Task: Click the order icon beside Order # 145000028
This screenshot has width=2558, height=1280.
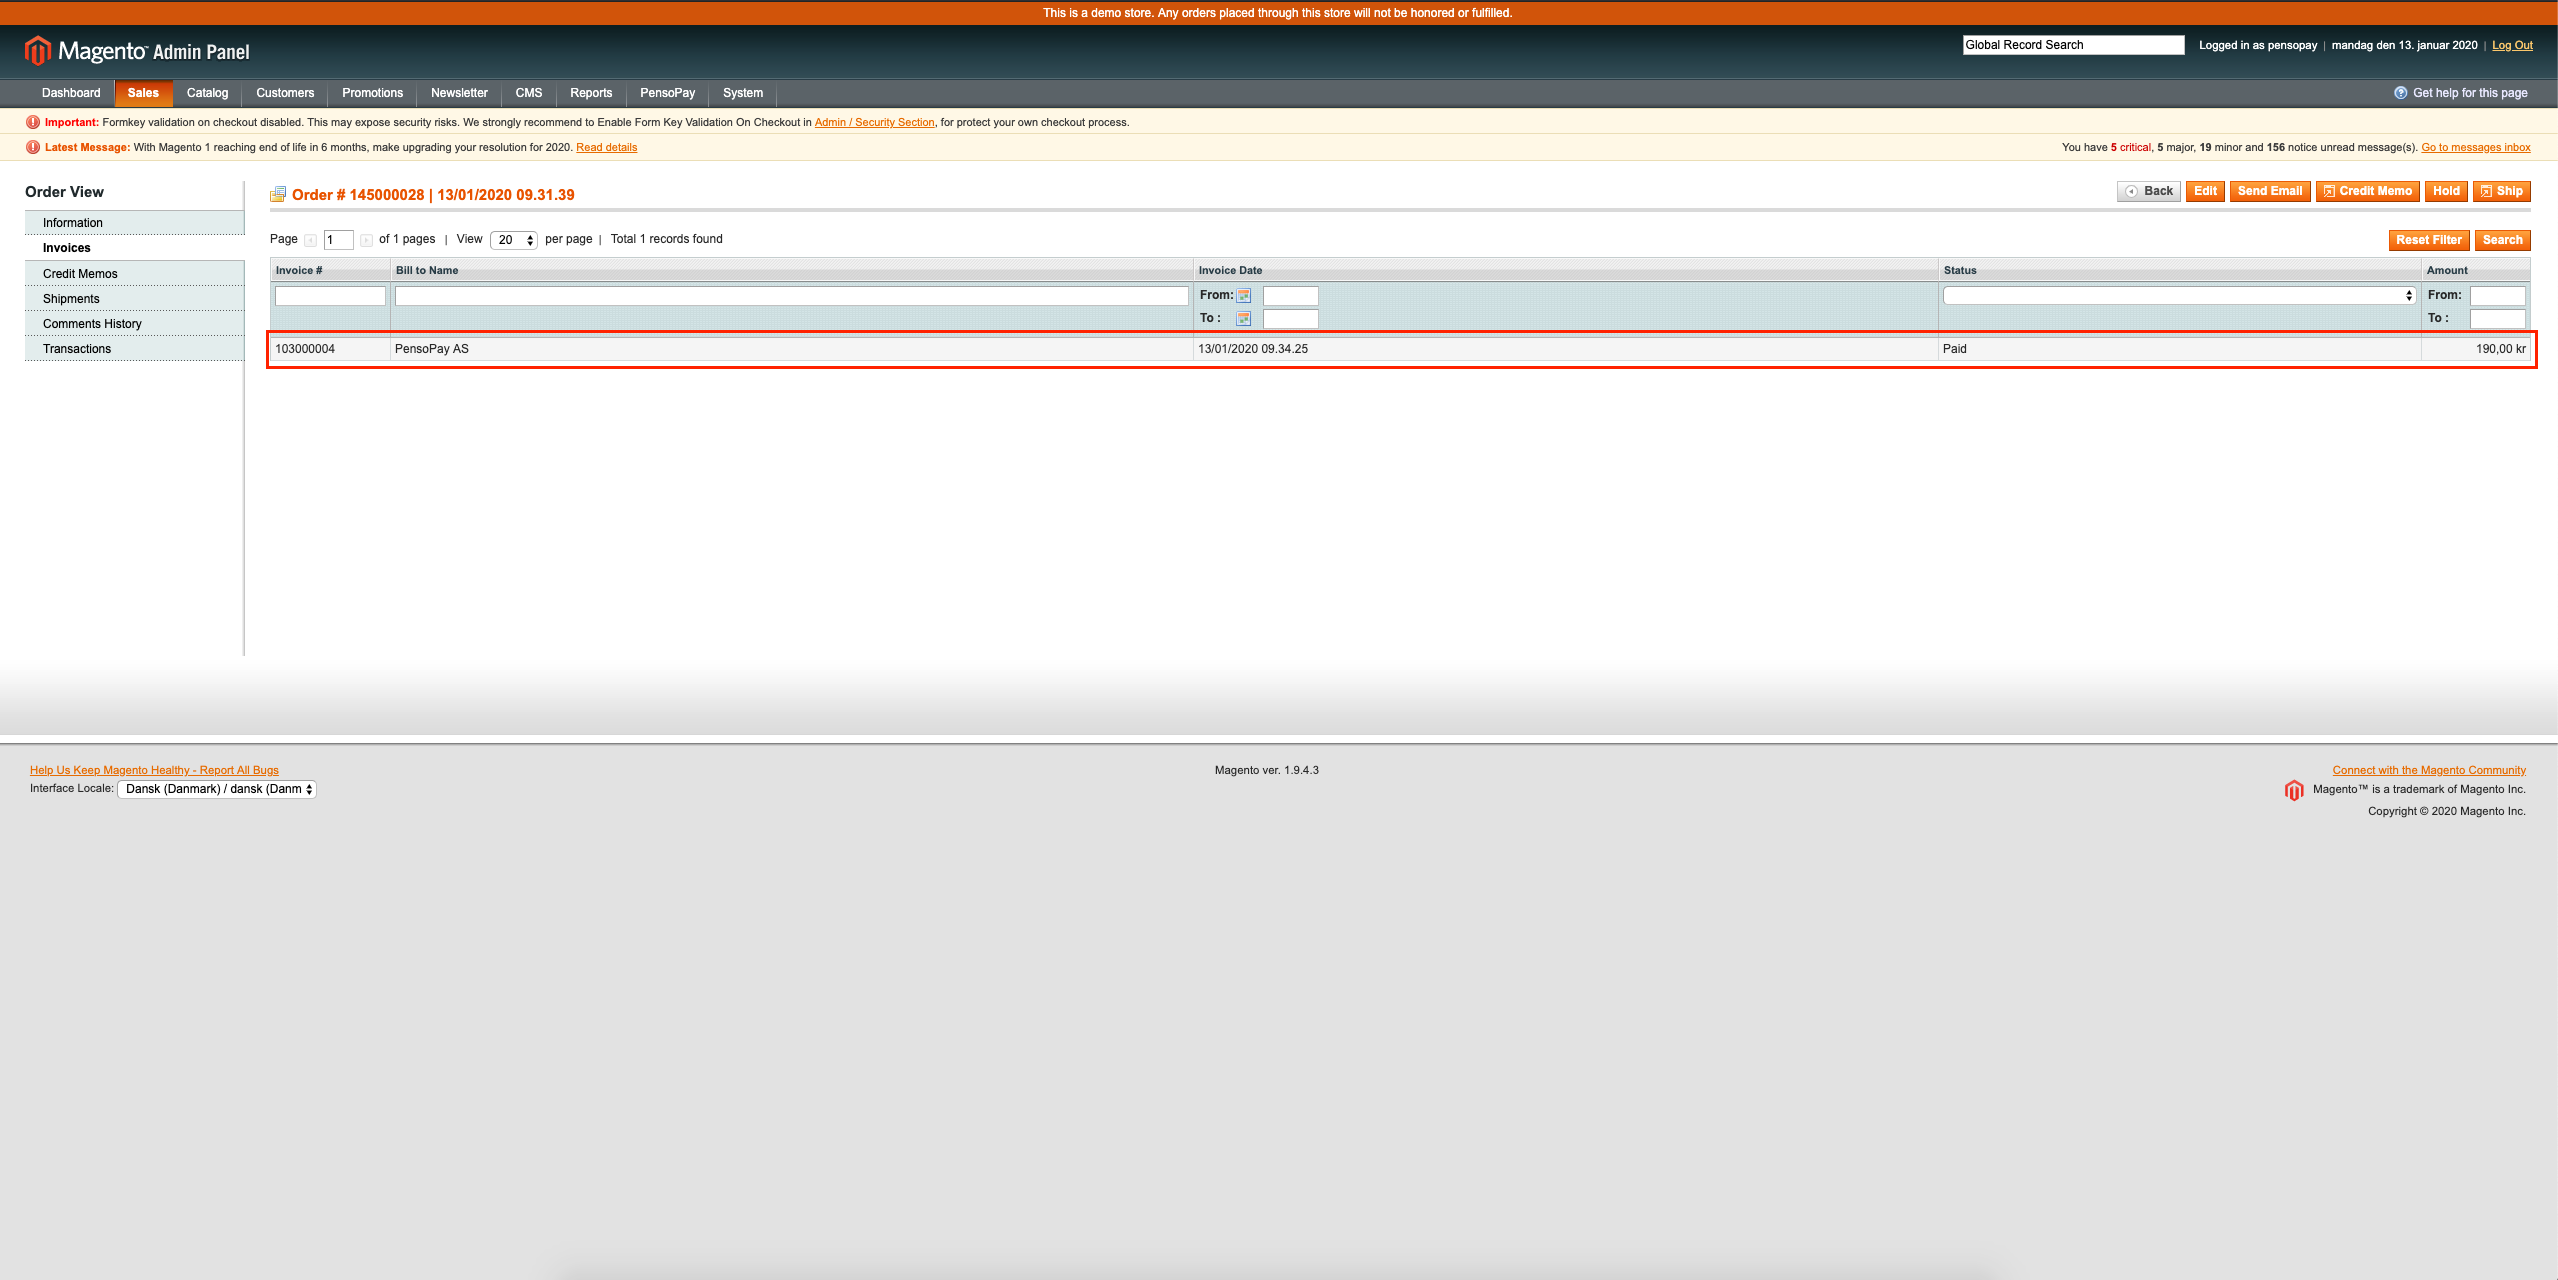Action: point(278,194)
